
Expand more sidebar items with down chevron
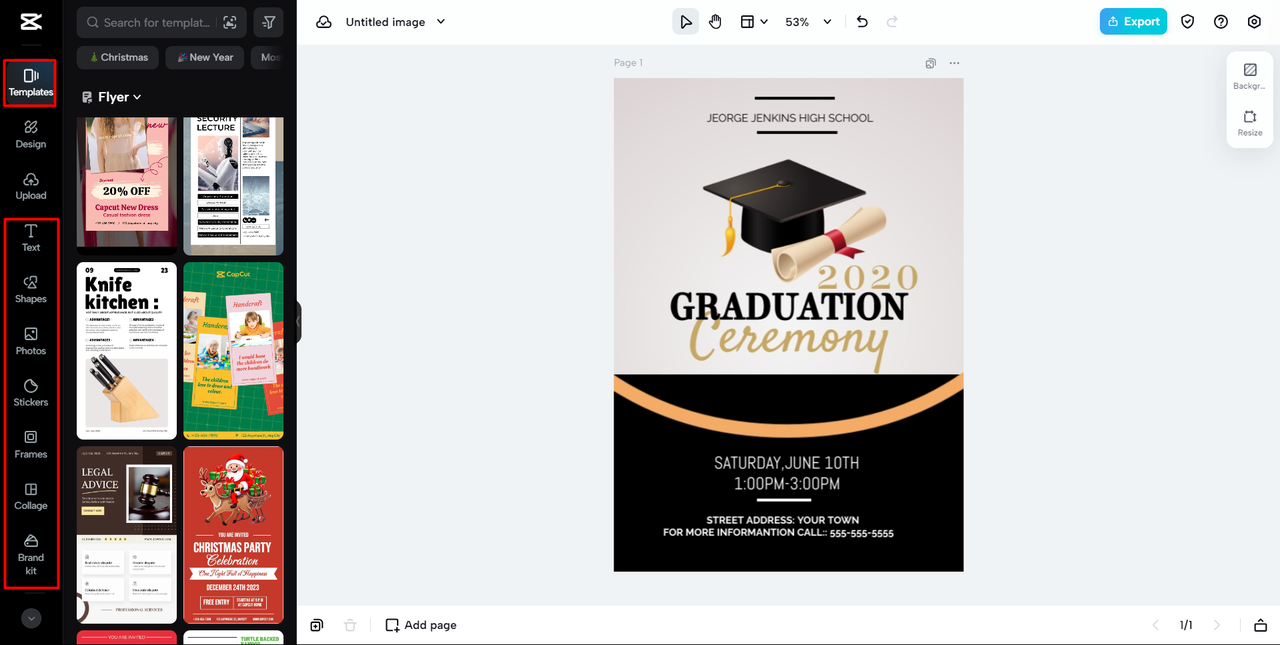coord(31,618)
